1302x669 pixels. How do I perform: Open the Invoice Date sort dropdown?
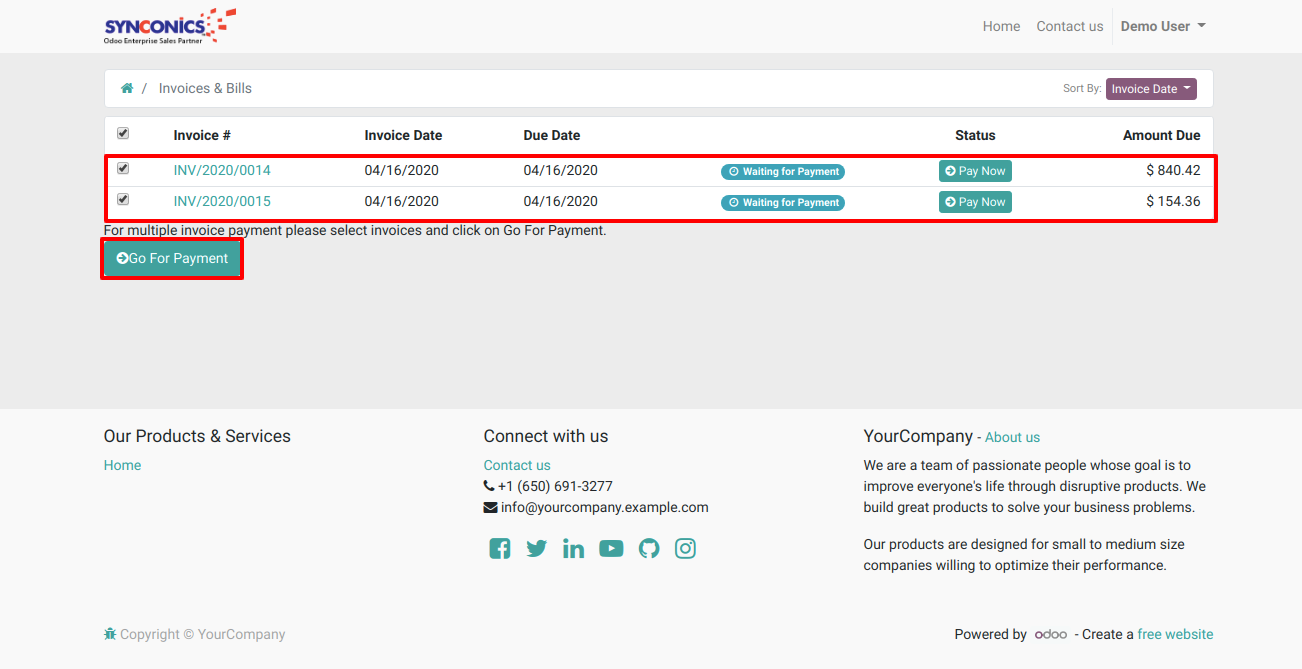(1150, 89)
